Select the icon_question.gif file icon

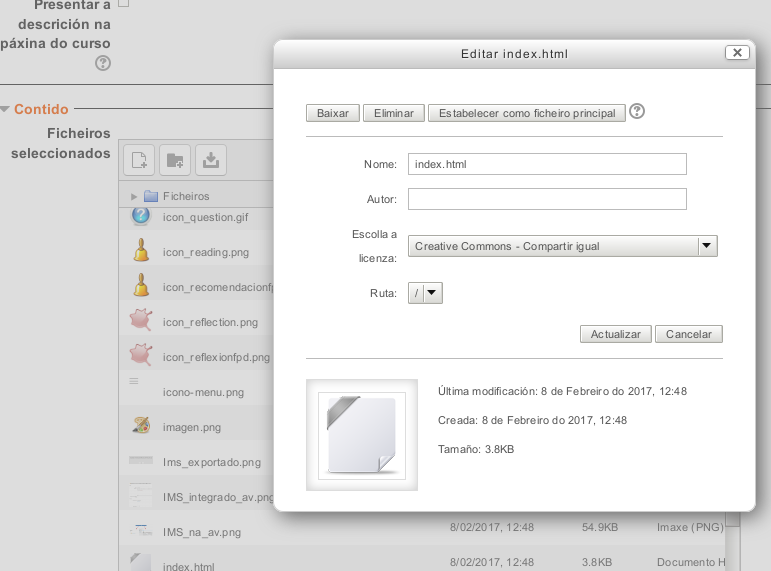pyautogui.click(x=141, y=216)
